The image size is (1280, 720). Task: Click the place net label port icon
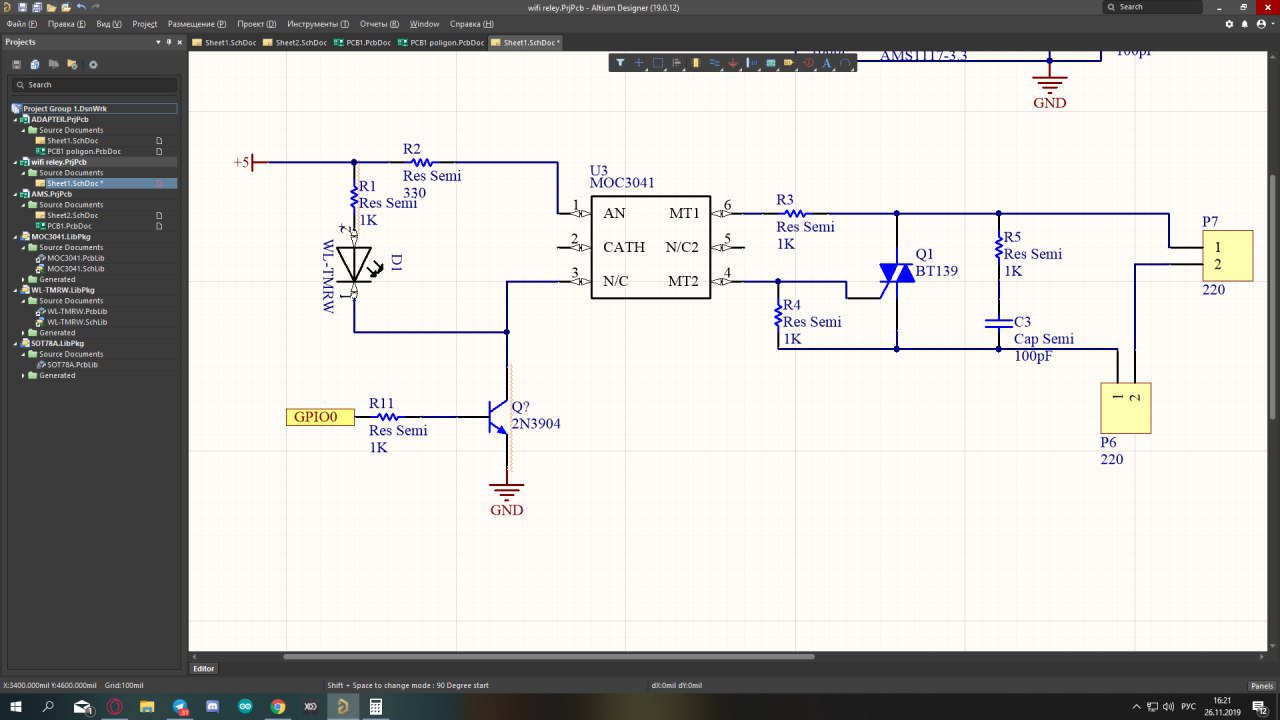[x=790, y=63]
